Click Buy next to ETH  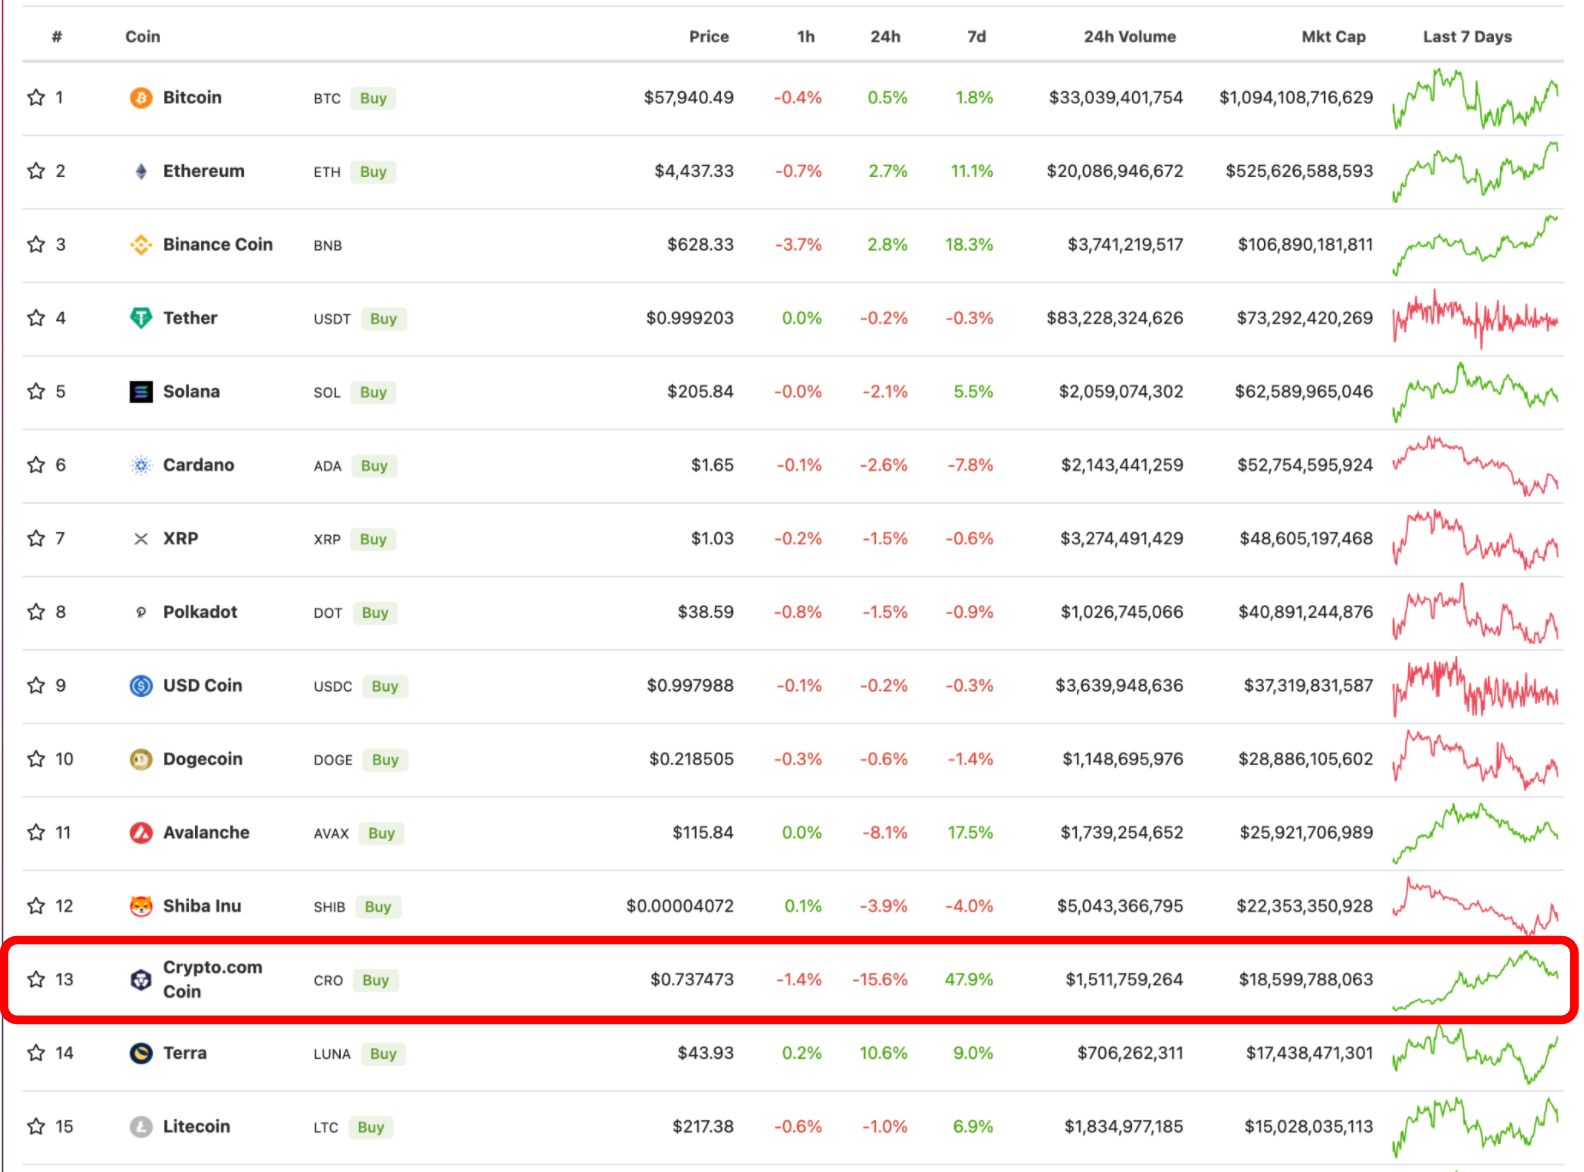[373, 172]
